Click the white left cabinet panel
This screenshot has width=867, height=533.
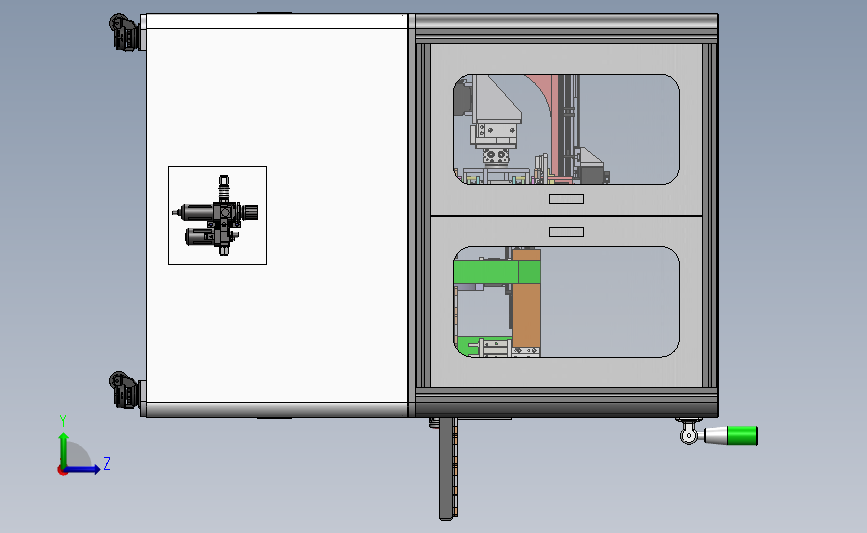tap(276, 216)
